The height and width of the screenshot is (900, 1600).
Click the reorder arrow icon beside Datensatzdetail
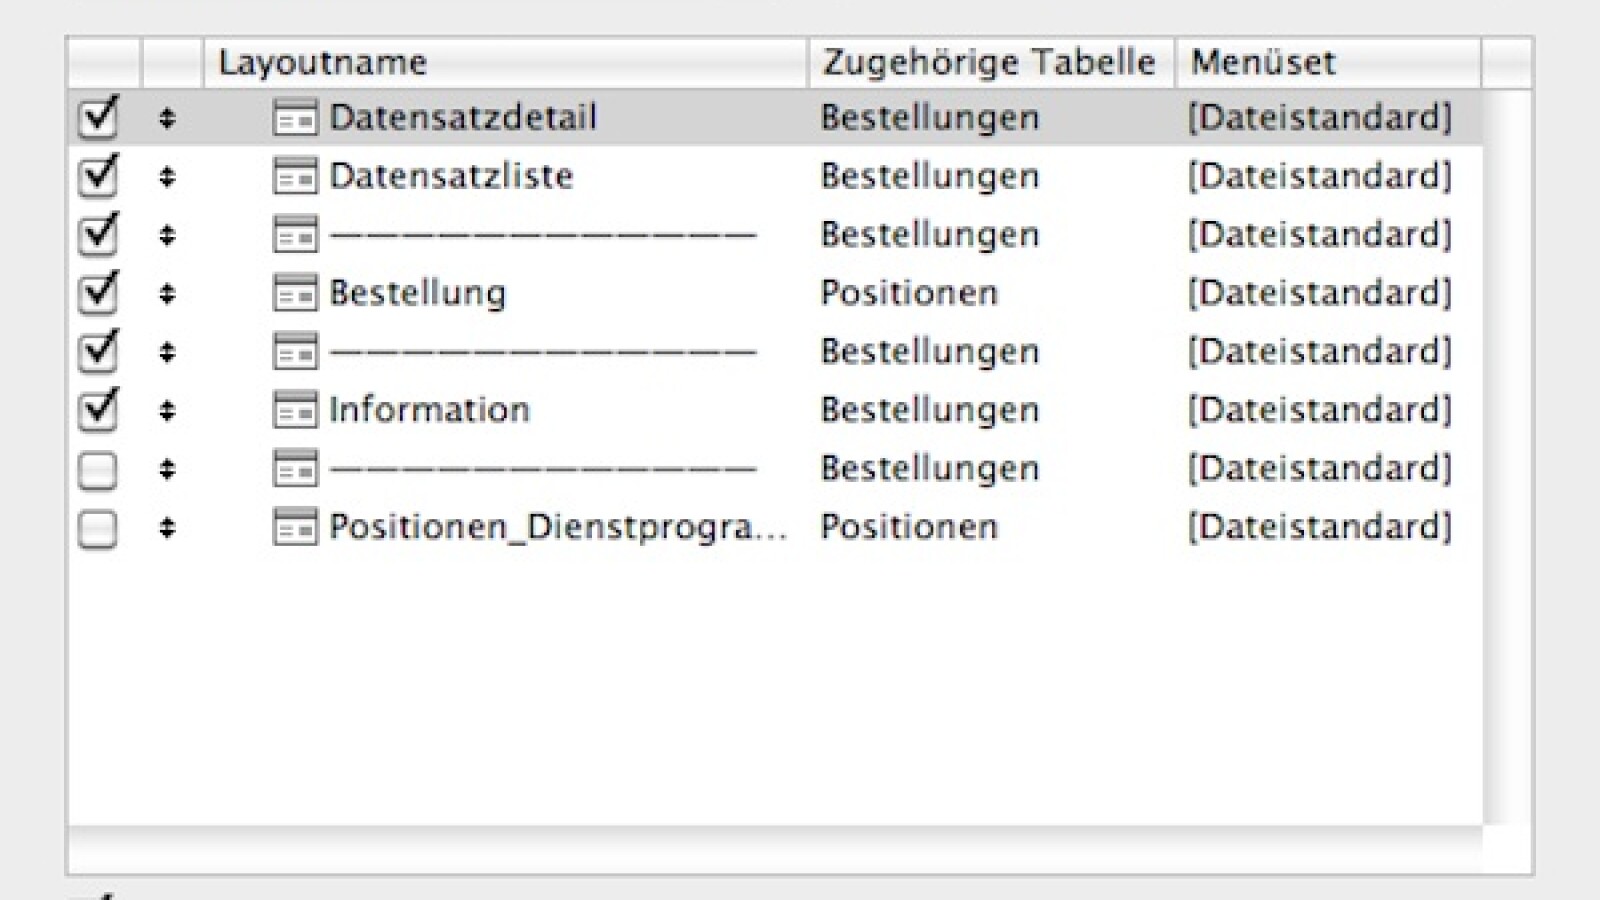168,117
